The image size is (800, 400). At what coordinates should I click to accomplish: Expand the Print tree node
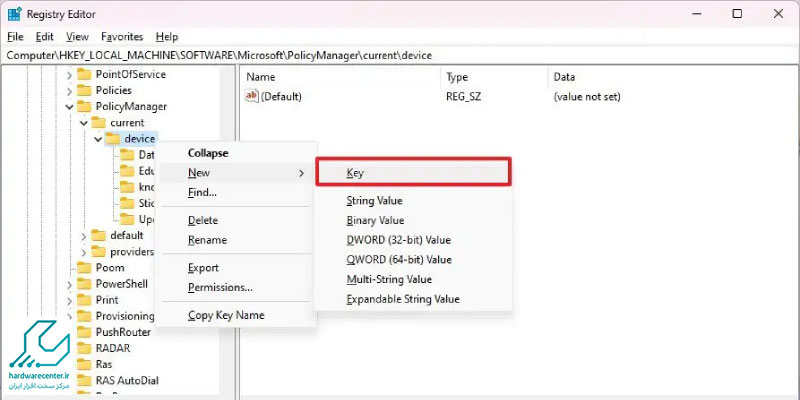pyautogui.click(x=69, y=301)
